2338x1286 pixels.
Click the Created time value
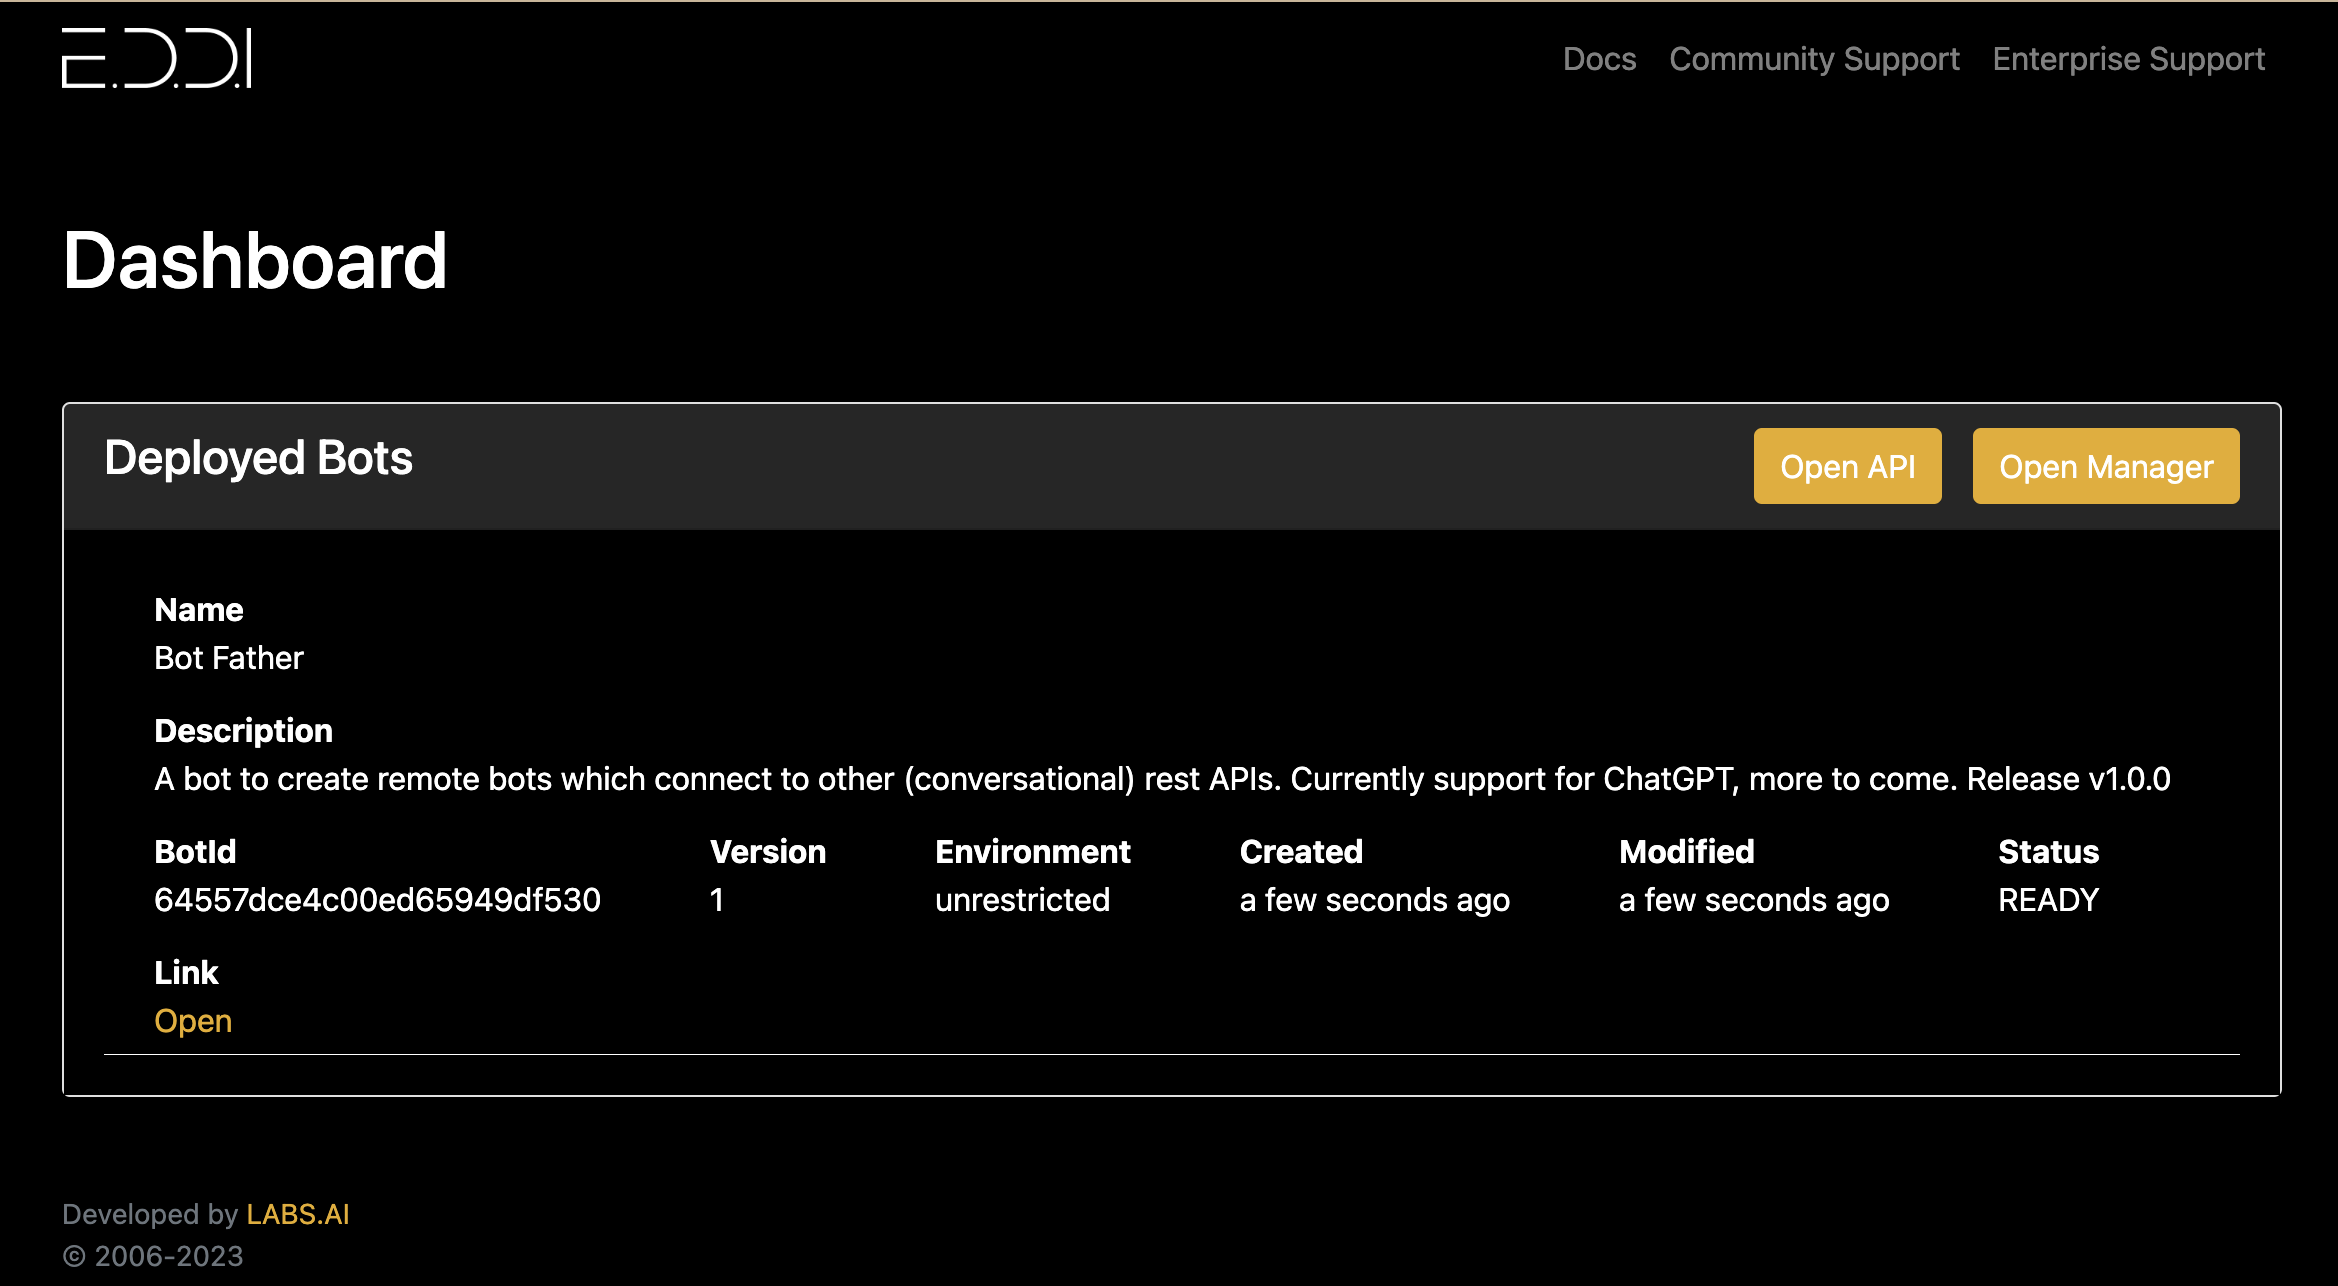pos(1374,900)
